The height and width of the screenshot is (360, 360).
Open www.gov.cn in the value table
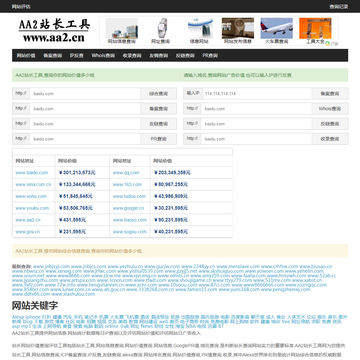[x=28, y=232]
